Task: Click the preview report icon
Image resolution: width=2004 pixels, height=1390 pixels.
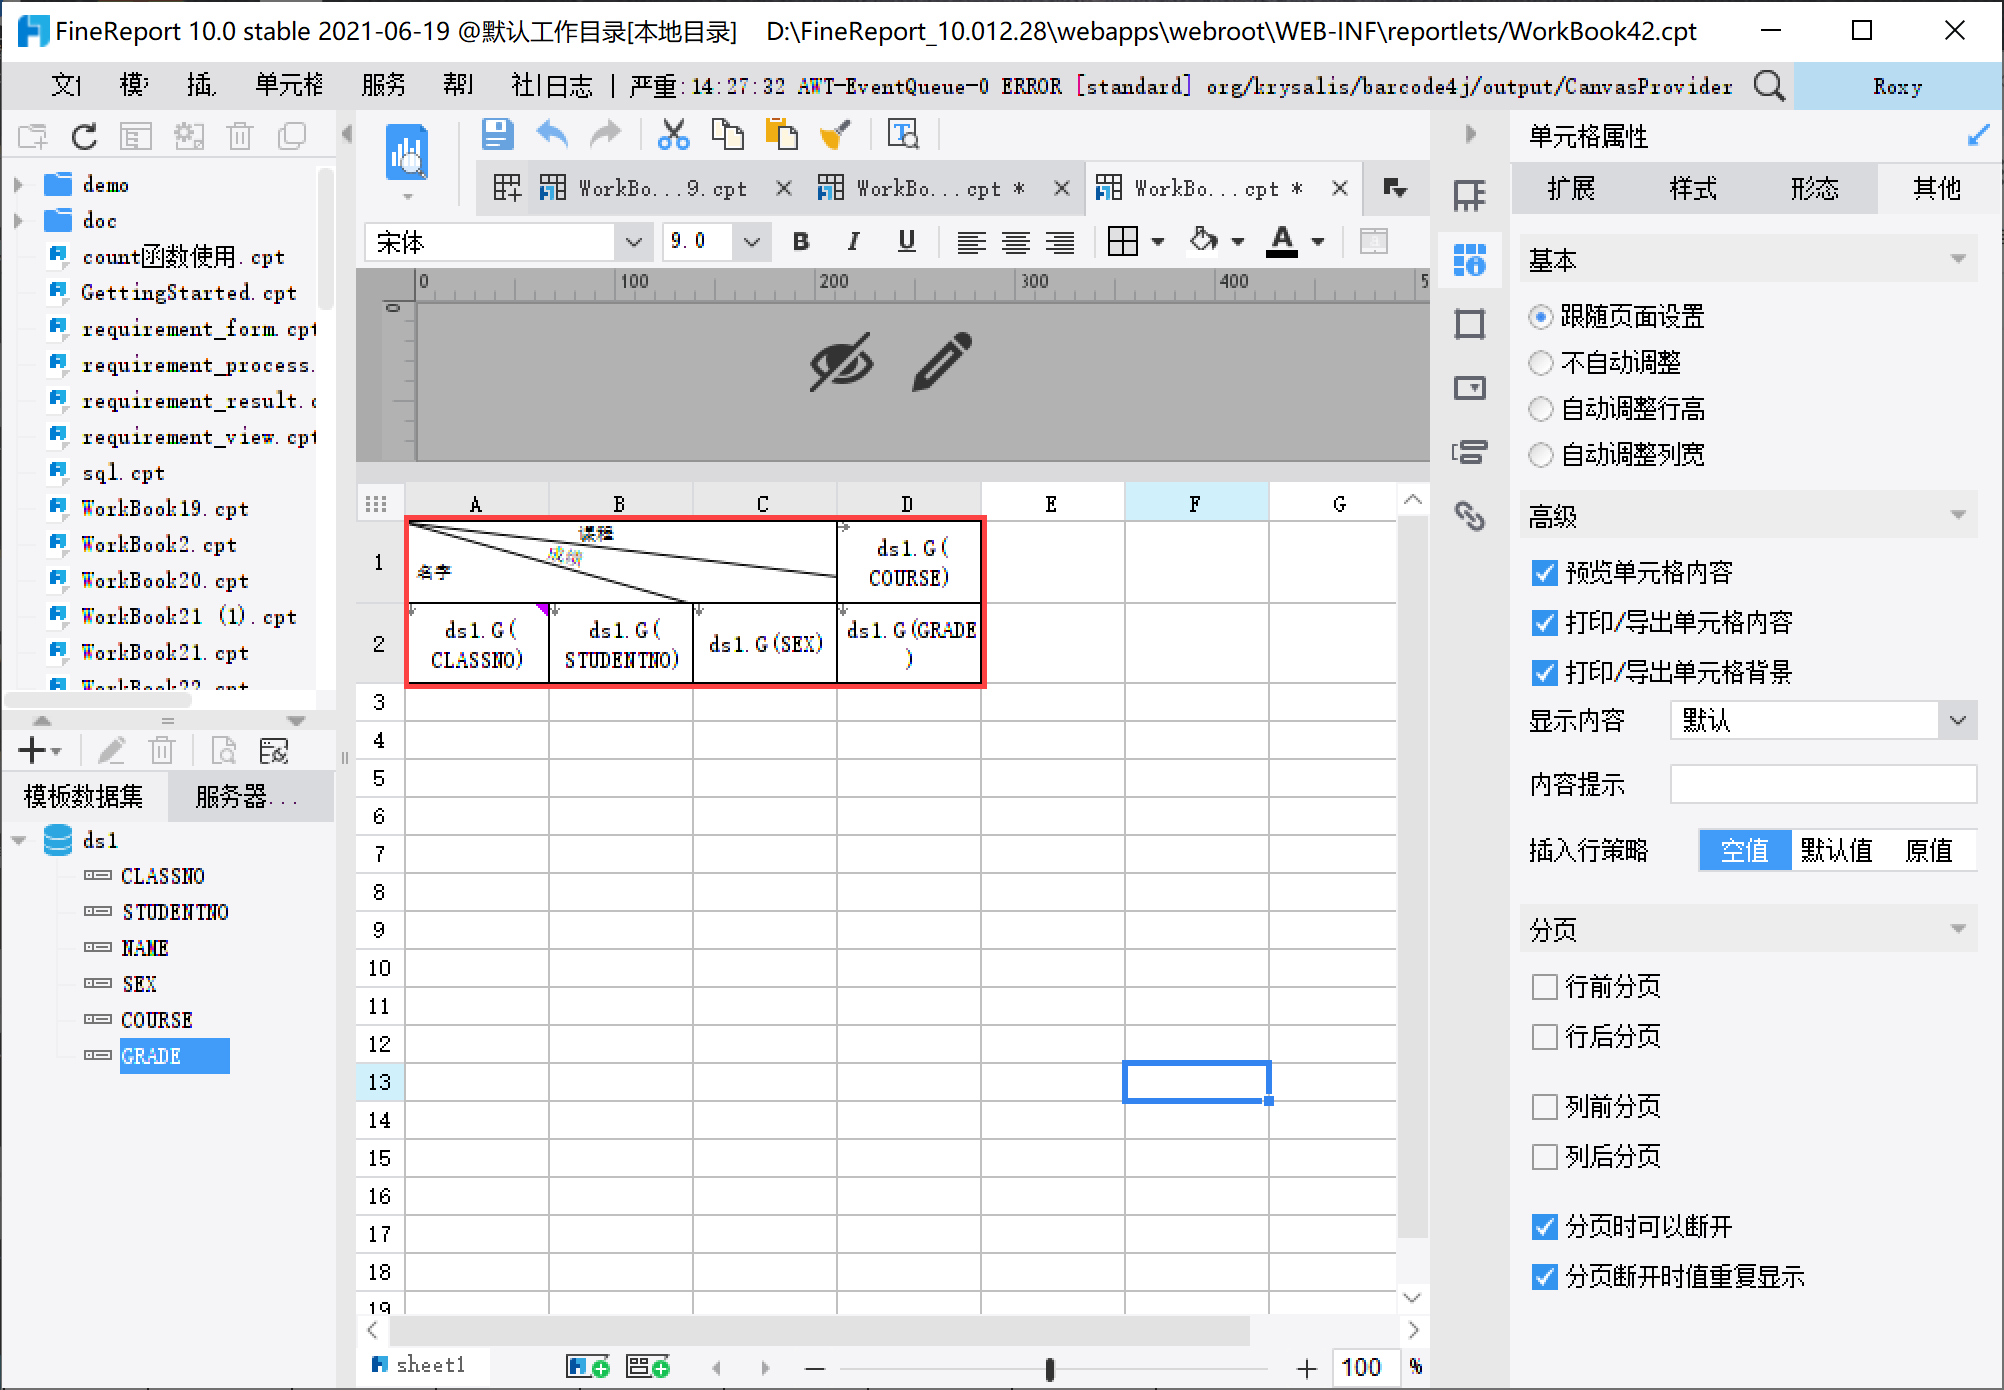Action: coord(407,154)
